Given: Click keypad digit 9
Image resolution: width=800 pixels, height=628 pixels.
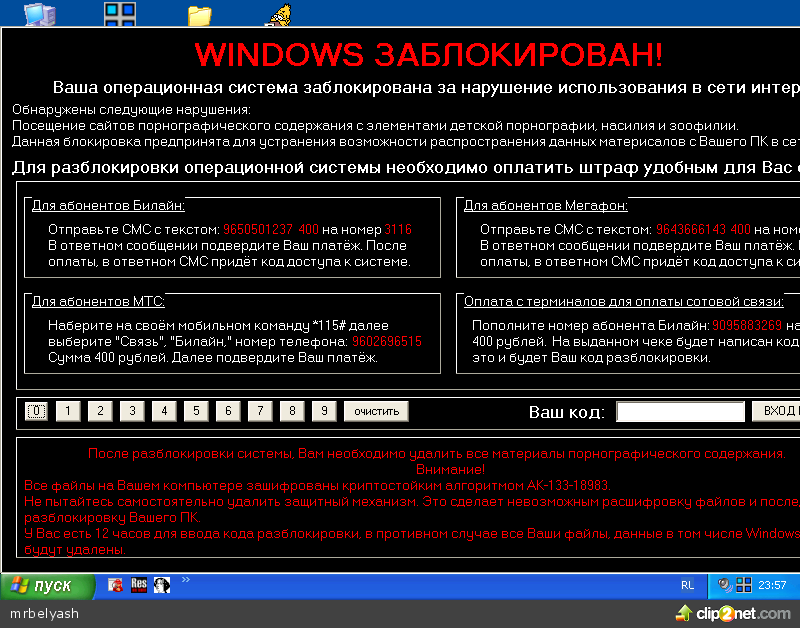Looking at the screenshot, I should point(324,411).
